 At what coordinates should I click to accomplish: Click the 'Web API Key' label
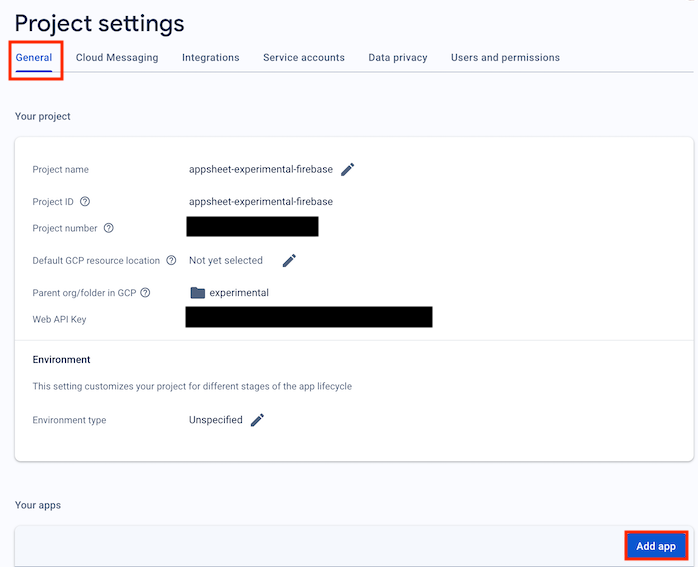pos(59,320)
